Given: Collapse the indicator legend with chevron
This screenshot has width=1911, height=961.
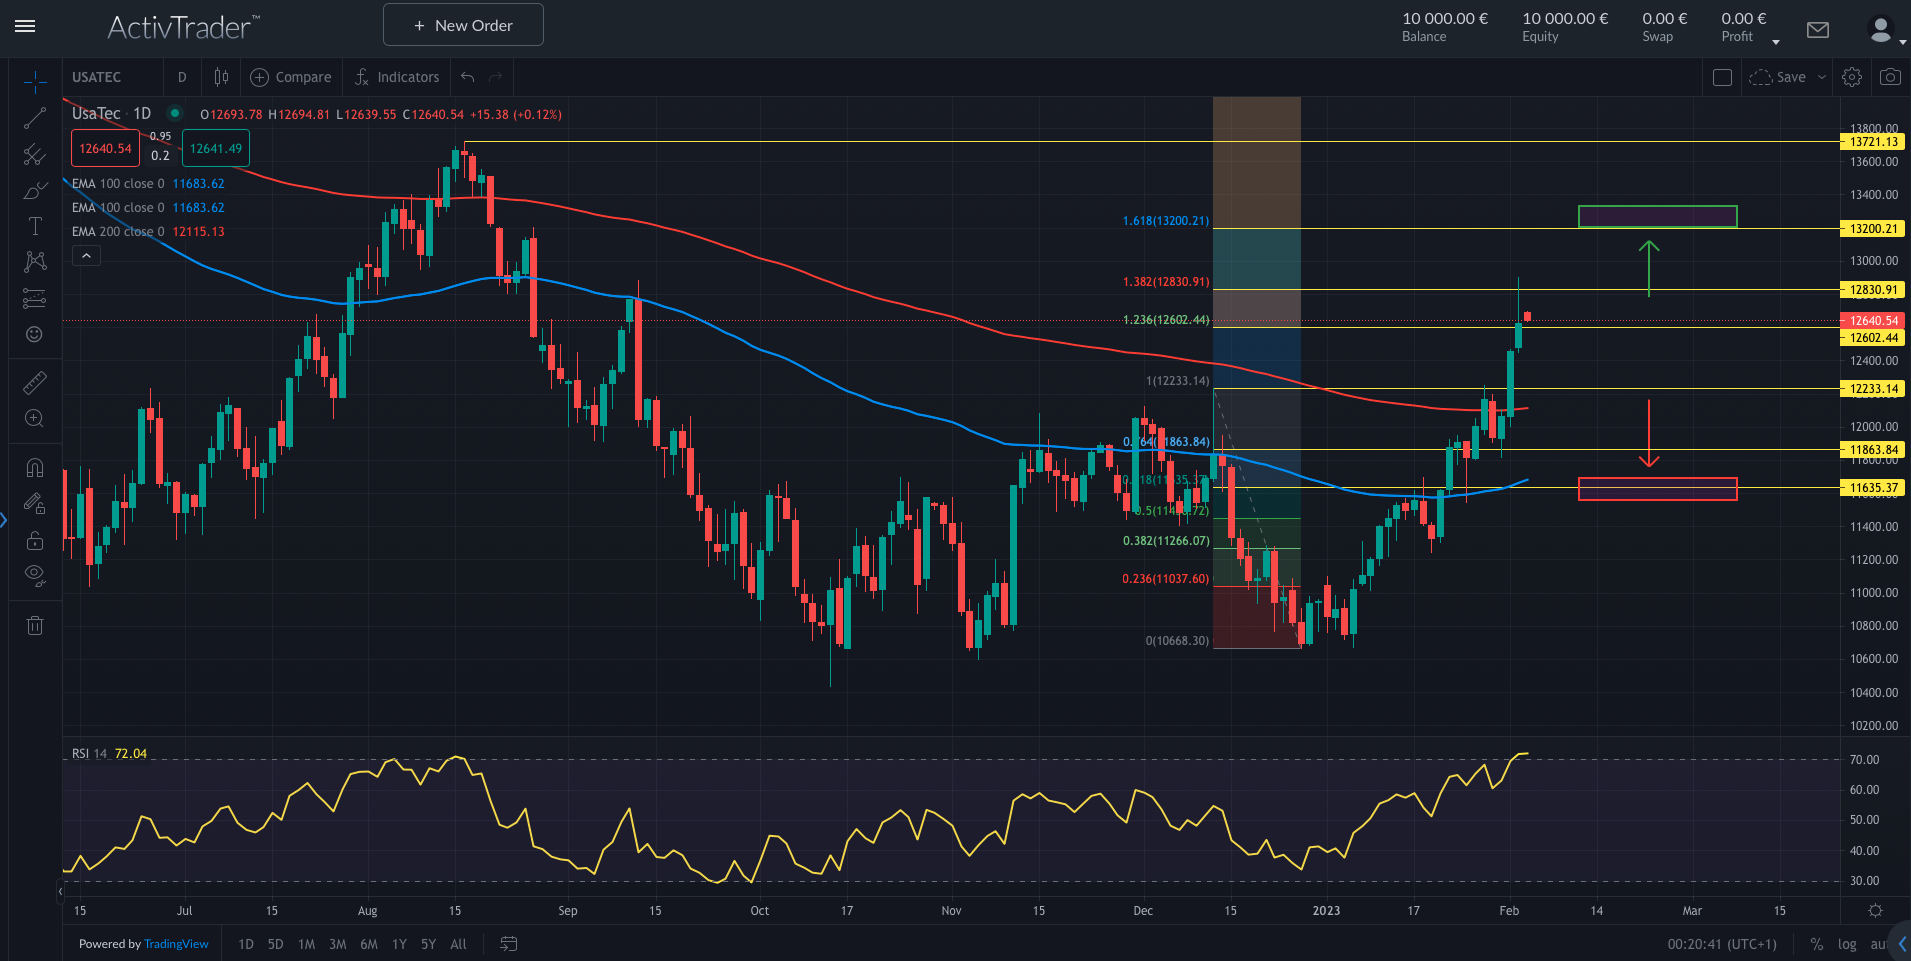Looking at the screenshot, I should (87, 256).
